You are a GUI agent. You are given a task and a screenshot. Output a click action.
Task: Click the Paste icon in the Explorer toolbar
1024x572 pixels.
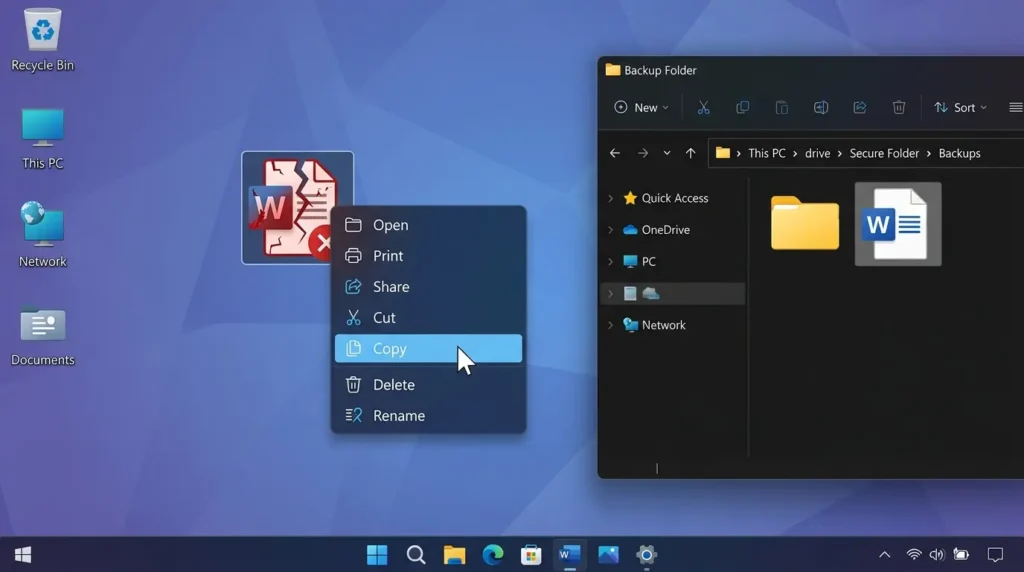pyautogui.click(x=782, y=108)
